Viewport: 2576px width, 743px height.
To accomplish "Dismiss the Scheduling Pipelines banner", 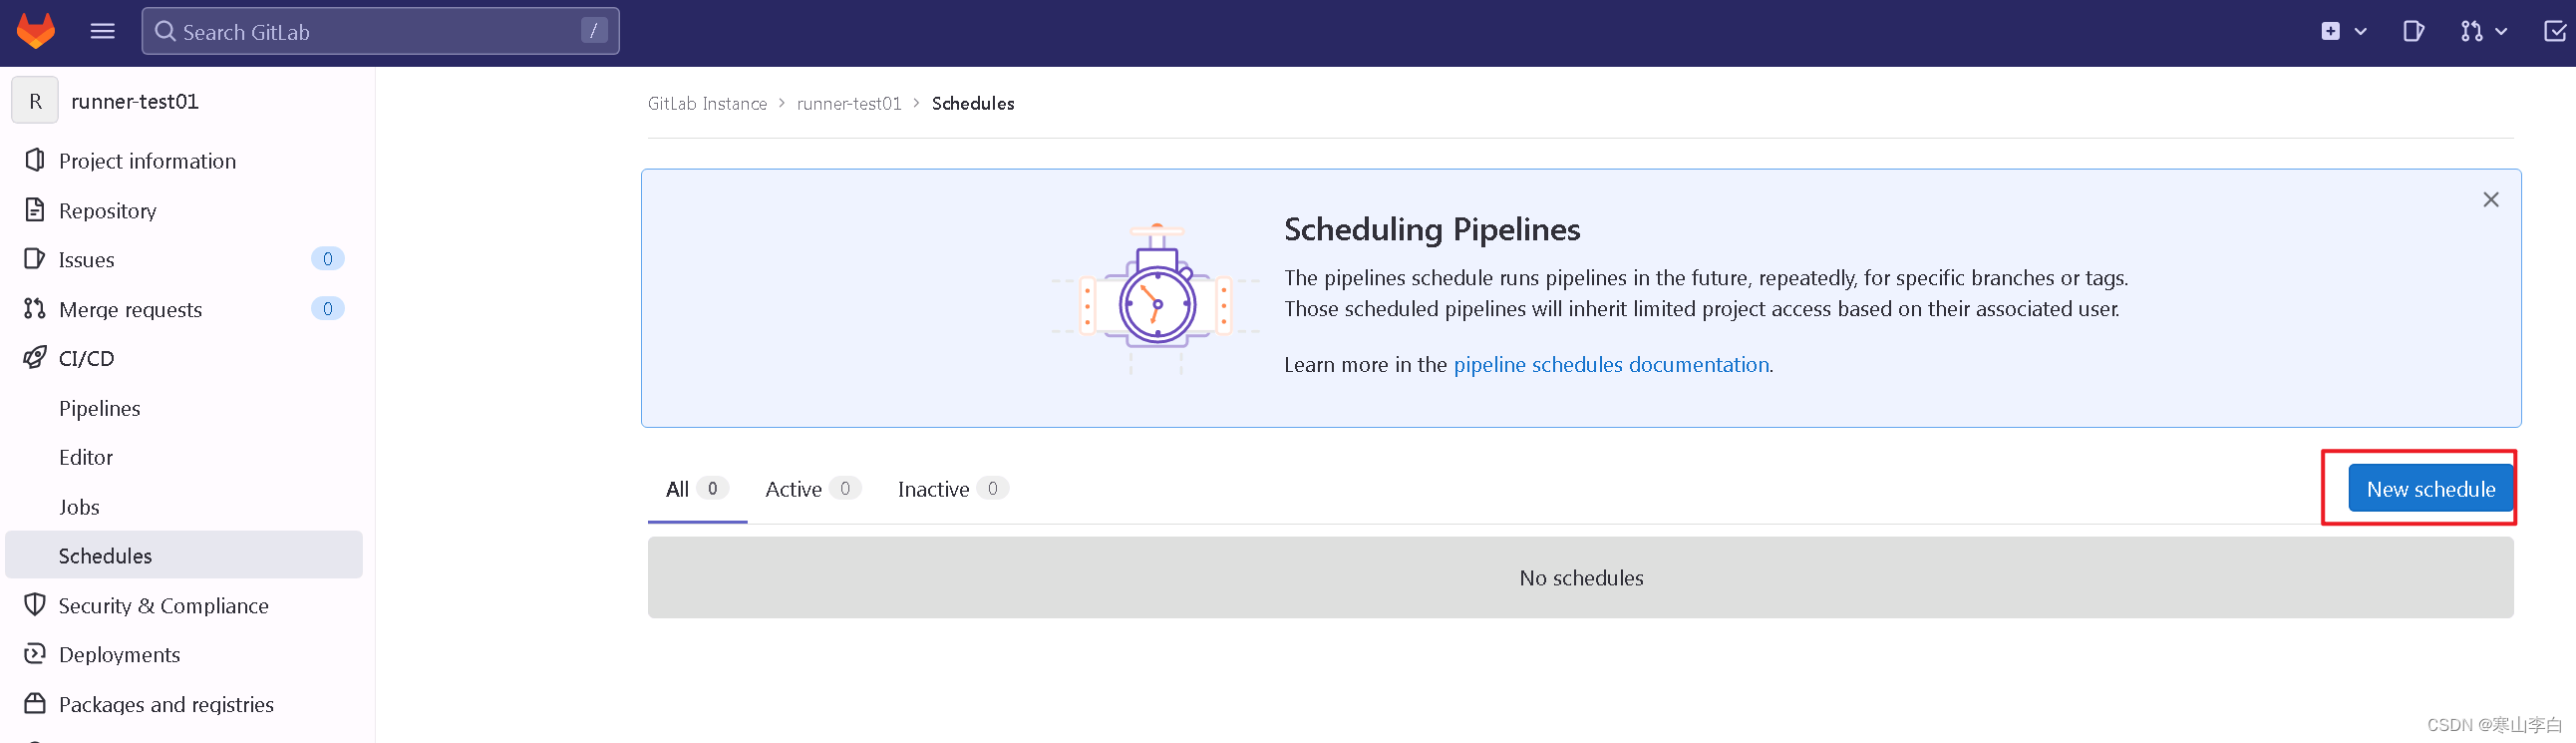I will [x=2491, y=200].
